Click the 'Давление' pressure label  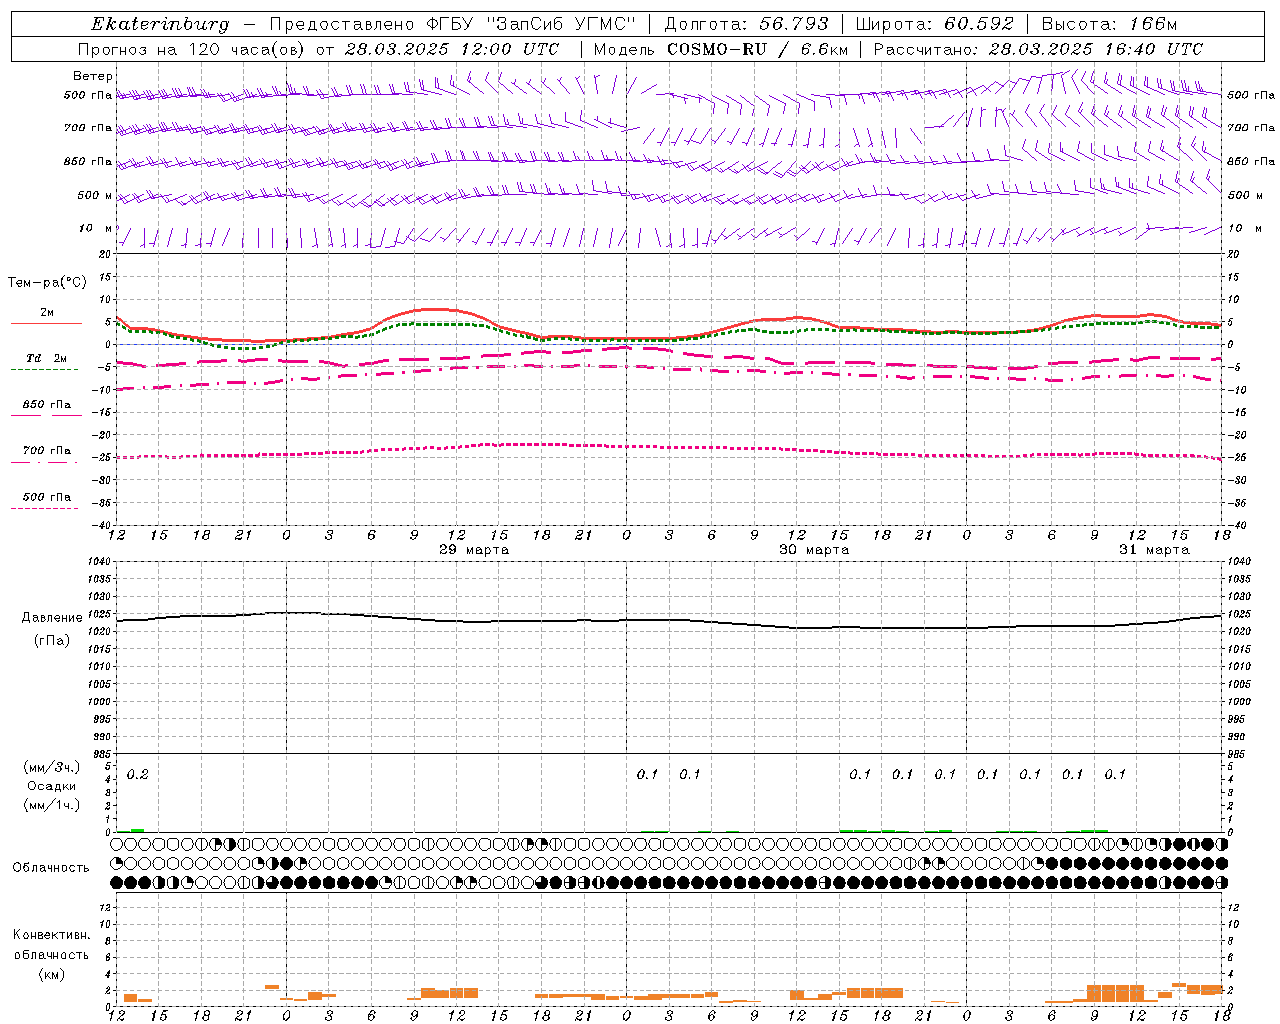coord(52,618)
